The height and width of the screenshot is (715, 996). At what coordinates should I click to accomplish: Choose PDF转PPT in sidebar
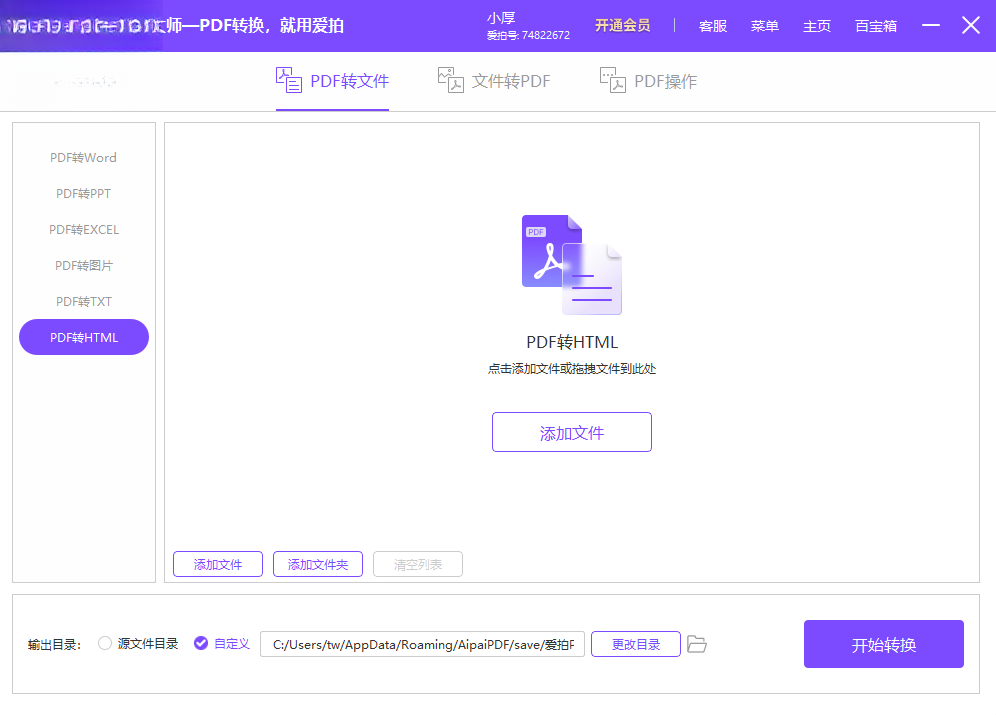pos(83,194)
